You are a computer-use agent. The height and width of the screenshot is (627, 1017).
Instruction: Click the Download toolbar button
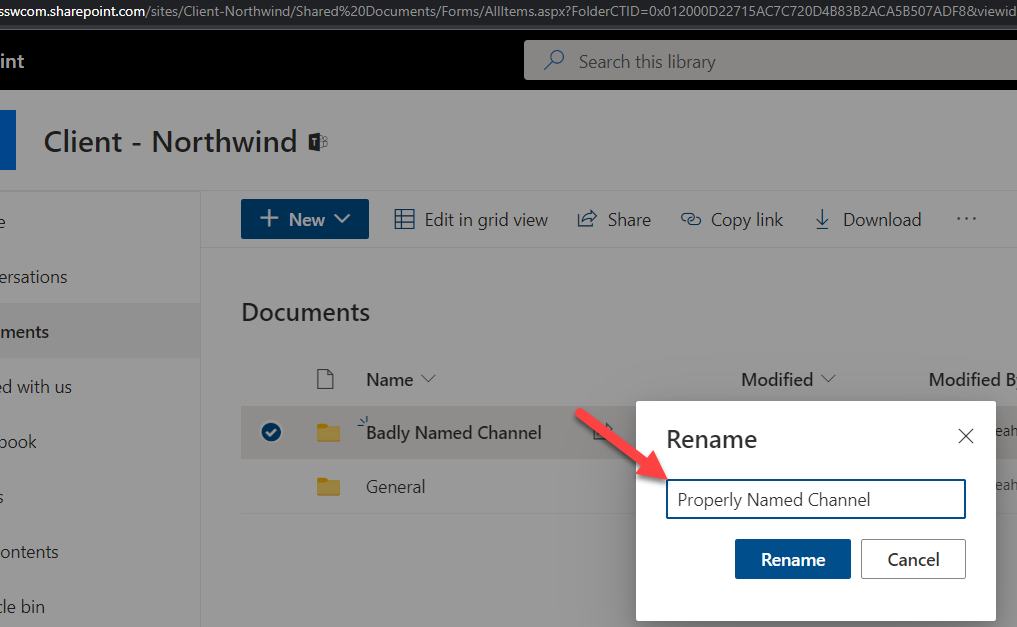click(x=867, y=220)
